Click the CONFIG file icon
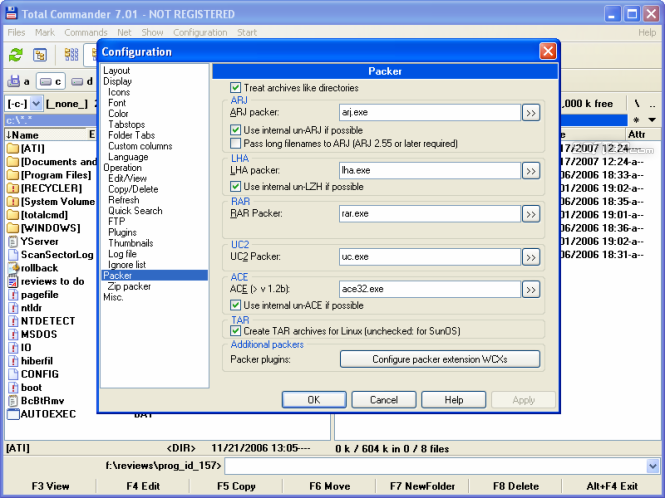 tap(13, 374)
